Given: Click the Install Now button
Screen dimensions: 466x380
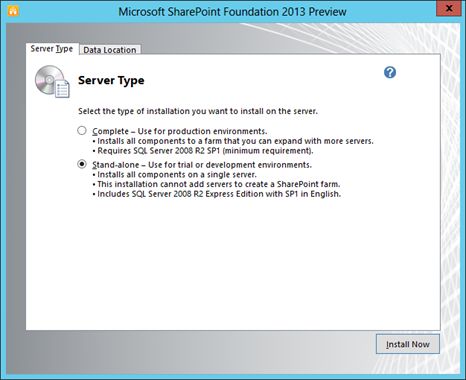Looking at the screenshot, I should coord(408,344).
